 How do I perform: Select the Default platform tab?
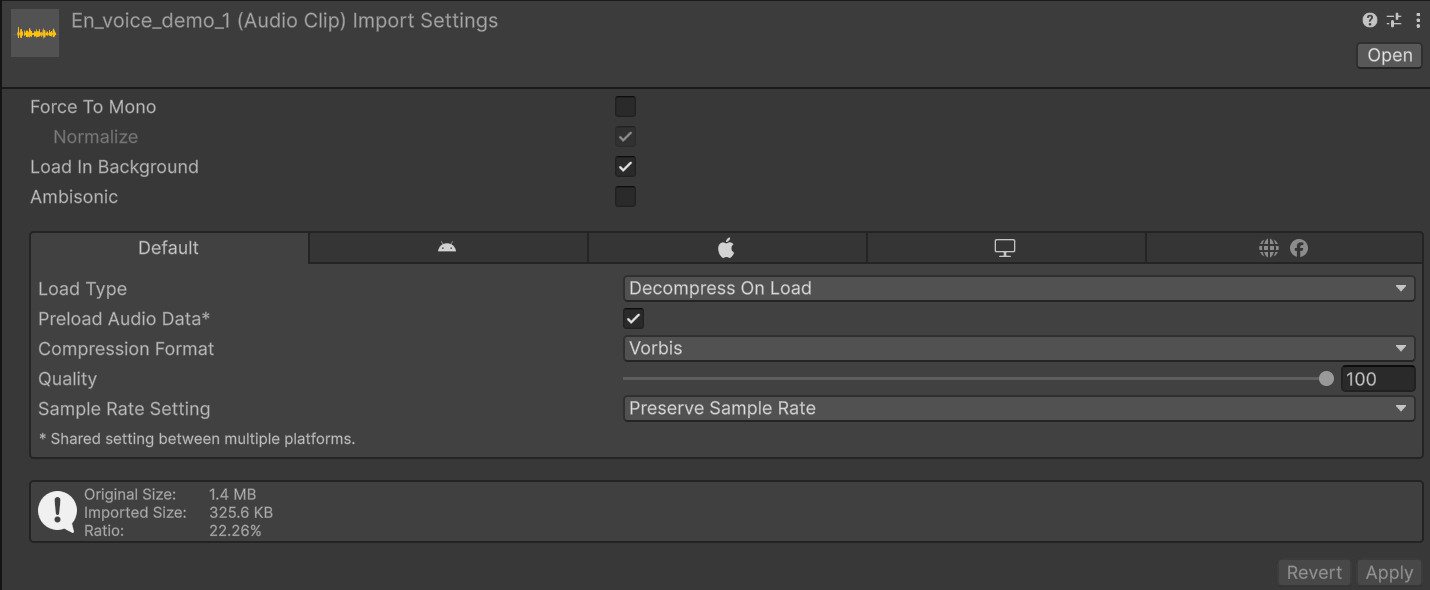[x=169, y=248]
